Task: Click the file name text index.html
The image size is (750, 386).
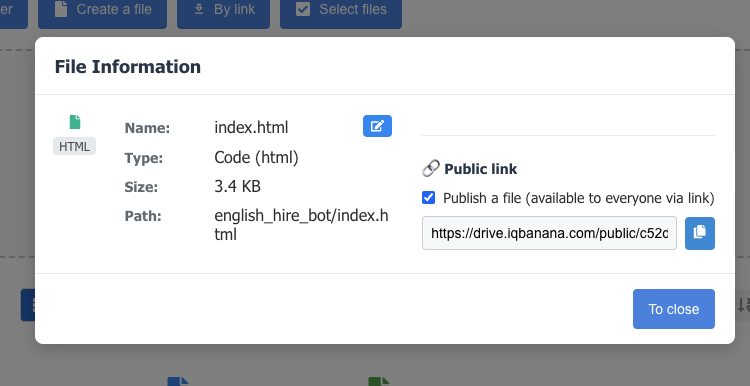Action: point(251,128)
